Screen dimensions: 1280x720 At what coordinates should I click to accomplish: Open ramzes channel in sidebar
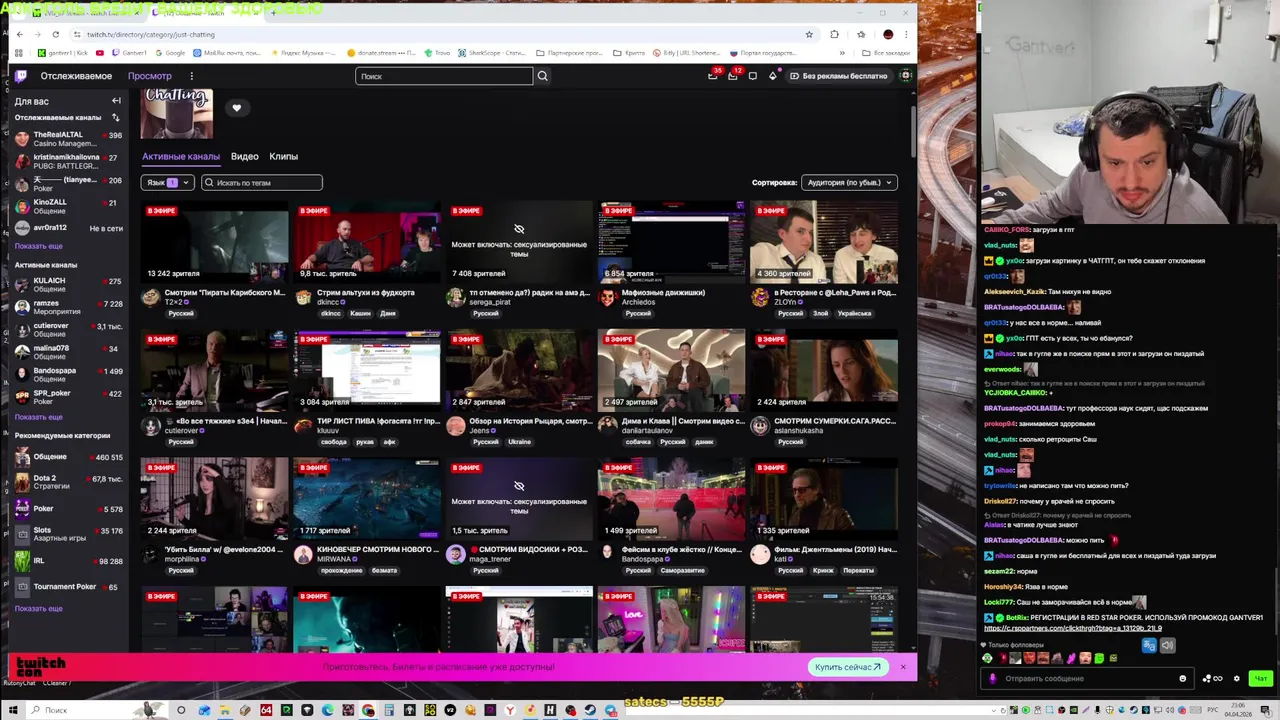click(68, 307)
